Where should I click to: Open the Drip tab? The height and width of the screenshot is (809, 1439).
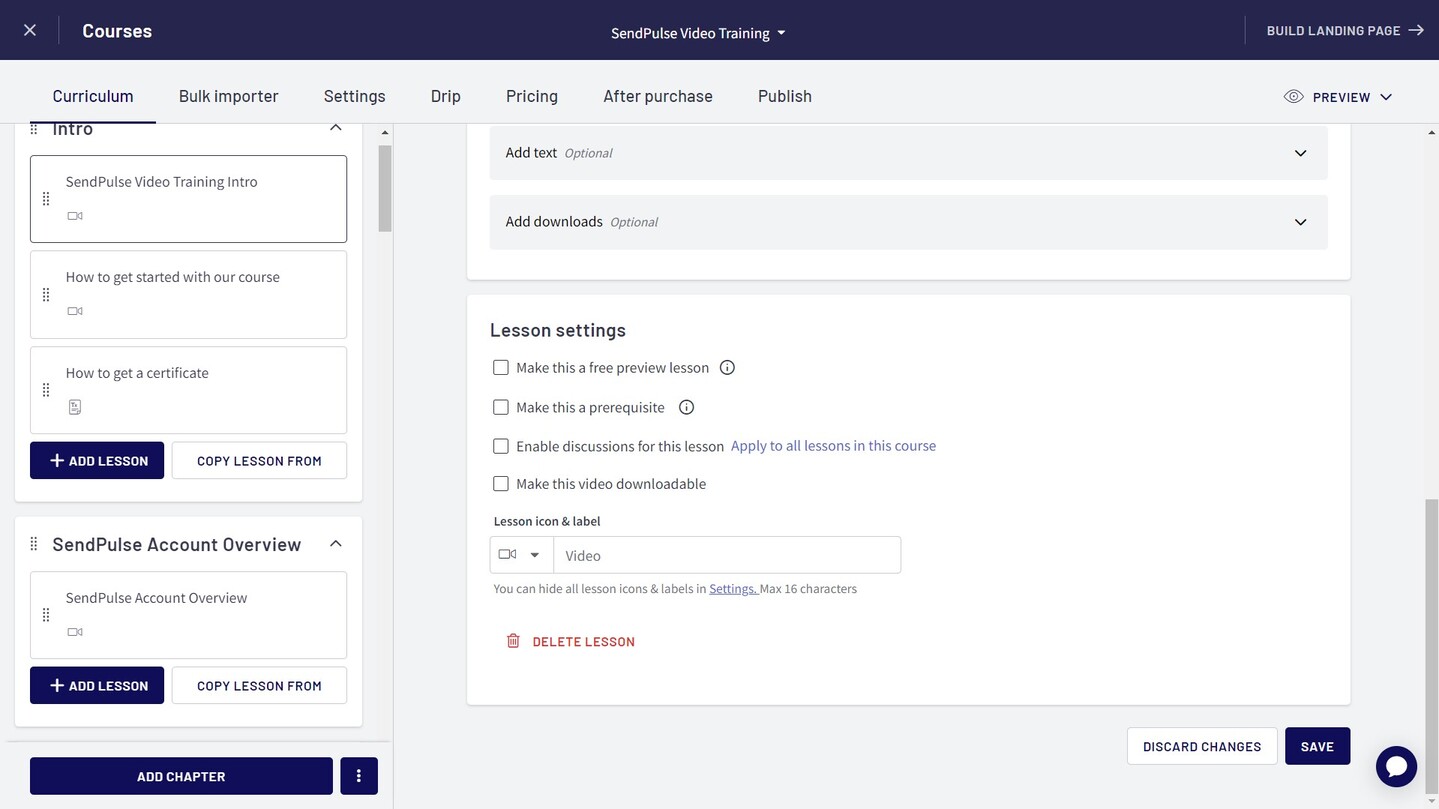[445, 94]
